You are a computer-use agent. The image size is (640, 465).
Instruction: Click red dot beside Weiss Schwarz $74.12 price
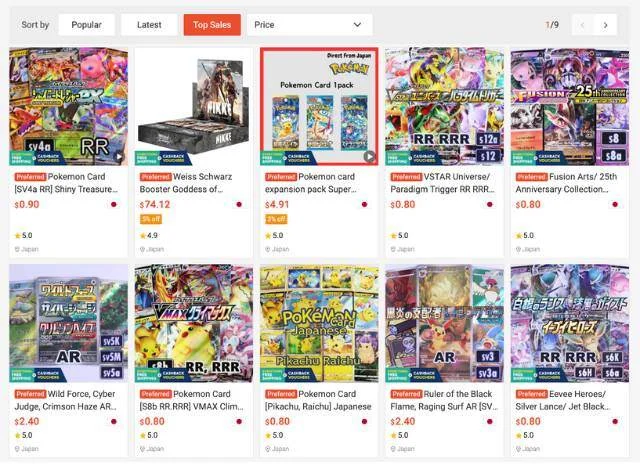(239, 204)
